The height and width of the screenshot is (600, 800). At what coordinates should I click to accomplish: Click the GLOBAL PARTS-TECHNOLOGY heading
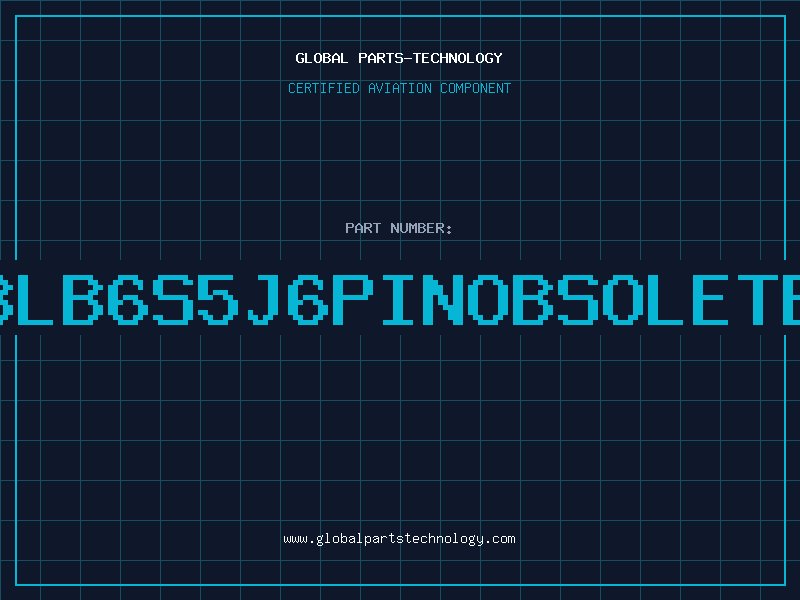point(399,58)
